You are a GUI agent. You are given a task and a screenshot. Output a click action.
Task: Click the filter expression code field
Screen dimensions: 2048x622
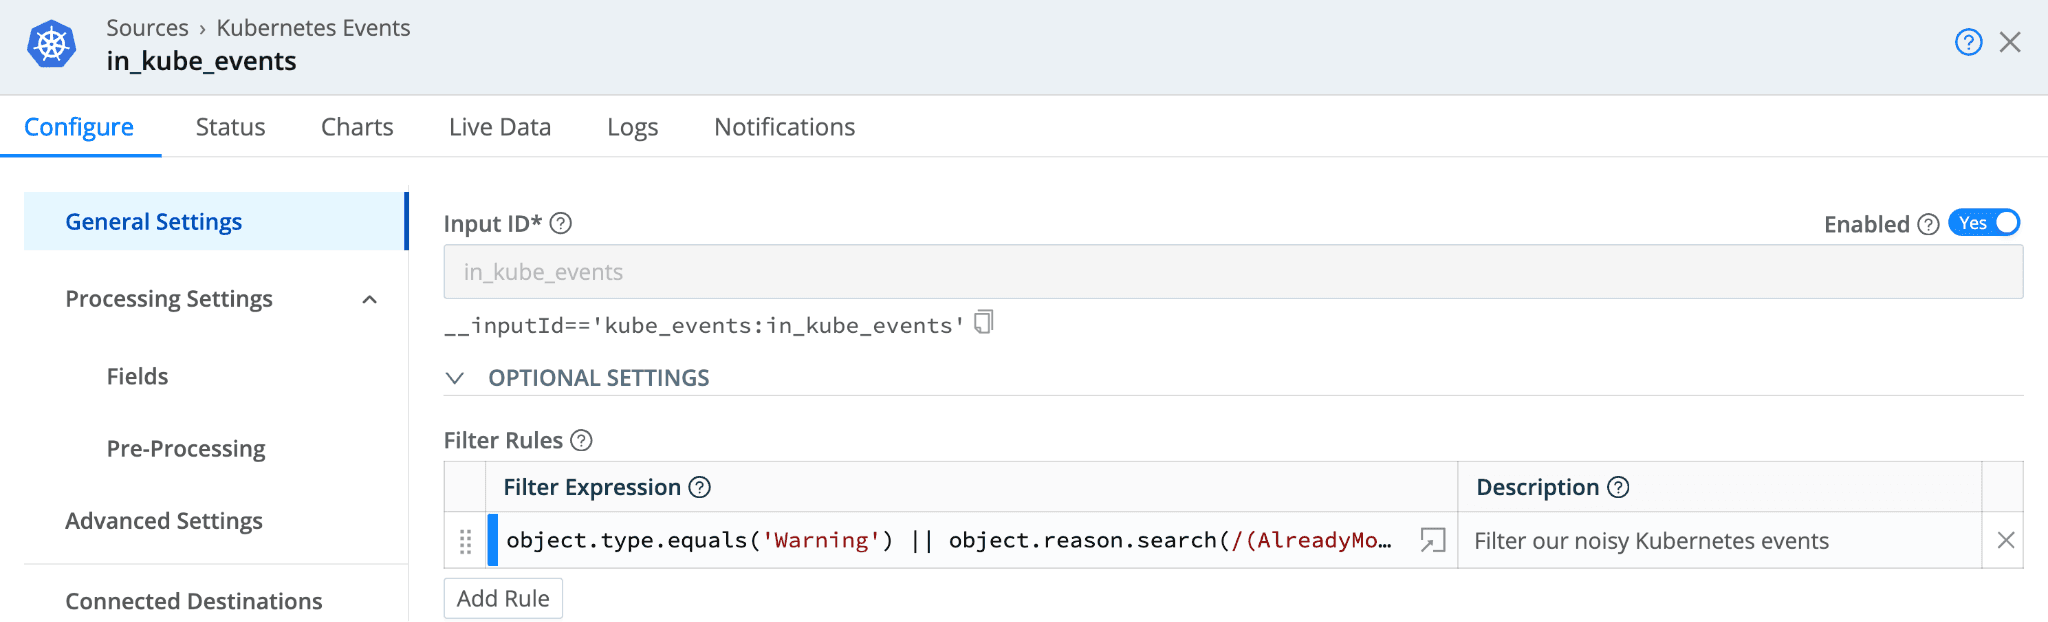pos(948,541)
